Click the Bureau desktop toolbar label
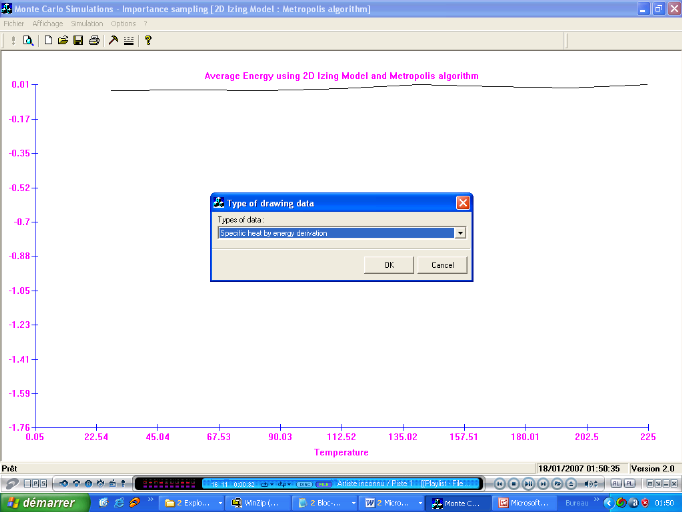682x512 pixels. [x=577, y=503]
